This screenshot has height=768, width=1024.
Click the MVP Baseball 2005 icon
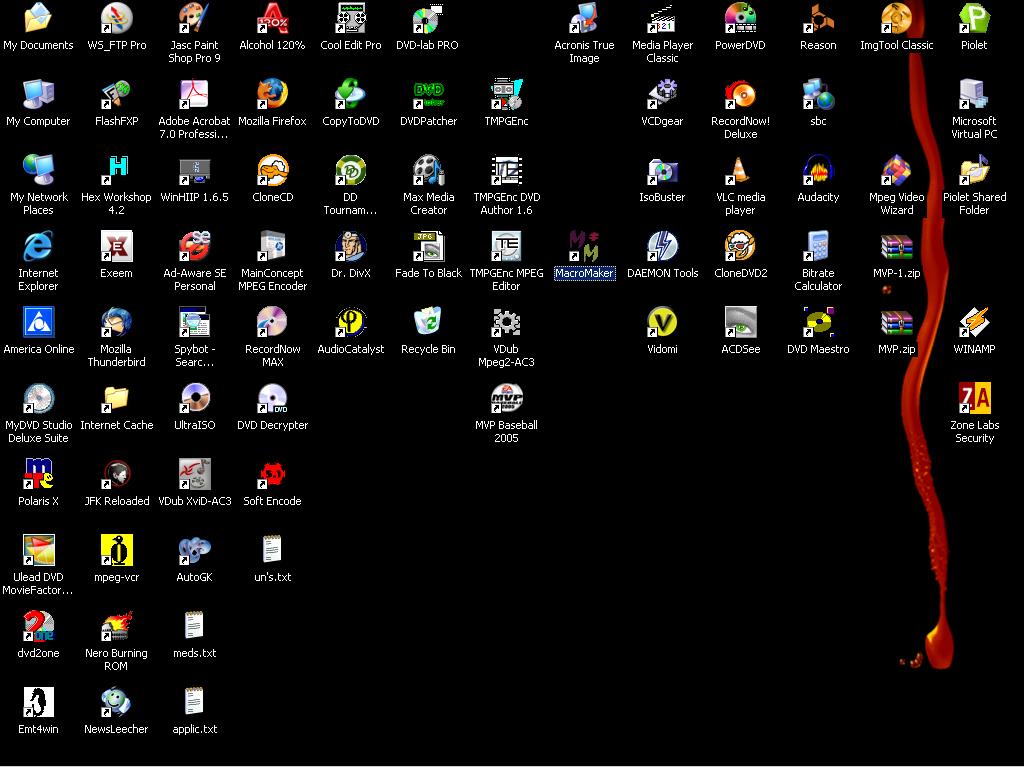tap(507, 398)
